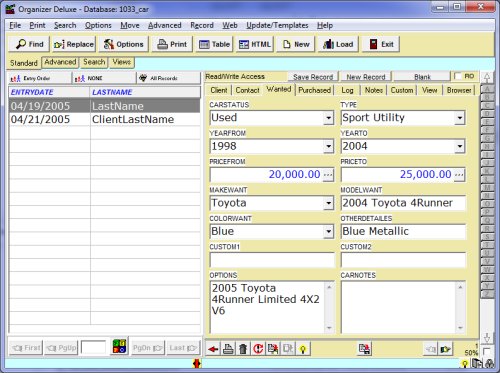The image size is (500, 373).
Task: Click the red left arrow icon
Action: (x=213, y=349)
